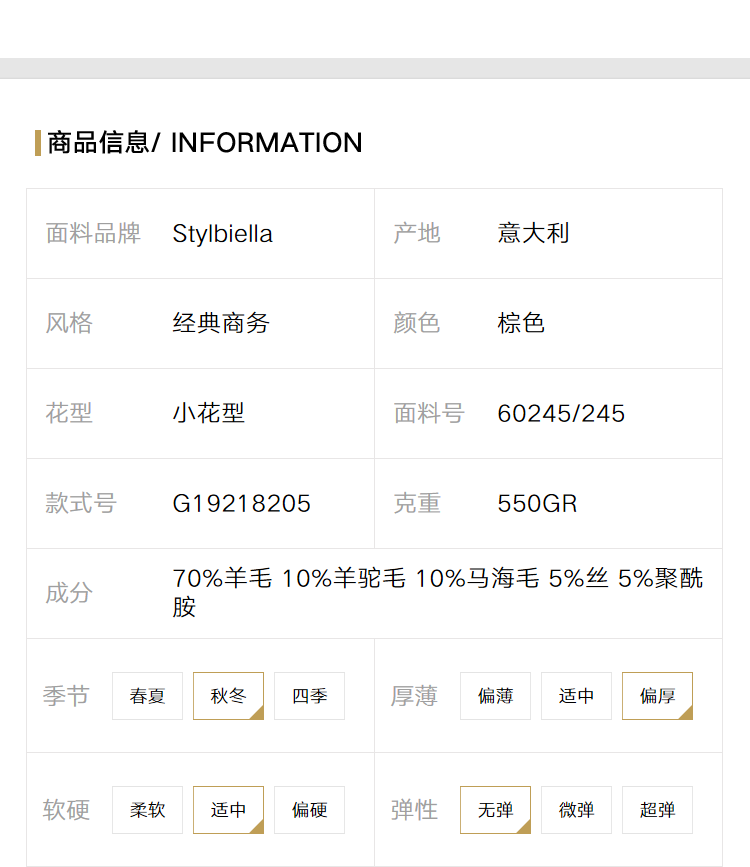Select the 春夏 season option

pos(147,696)
